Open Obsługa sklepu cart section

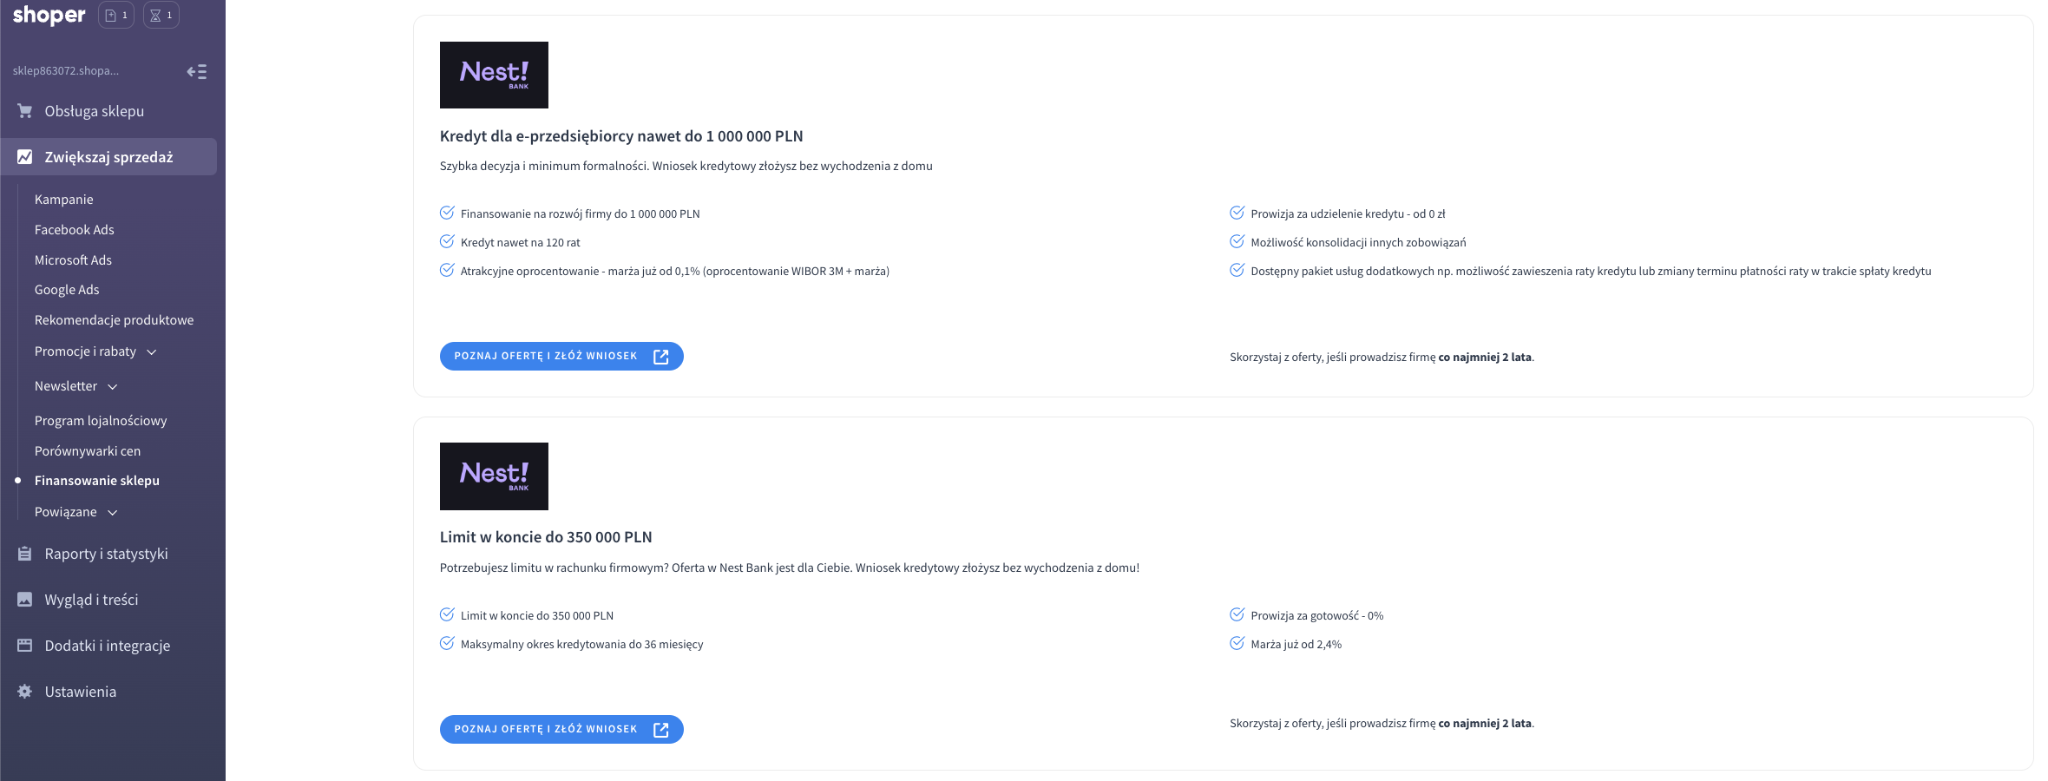click(94, 111)
